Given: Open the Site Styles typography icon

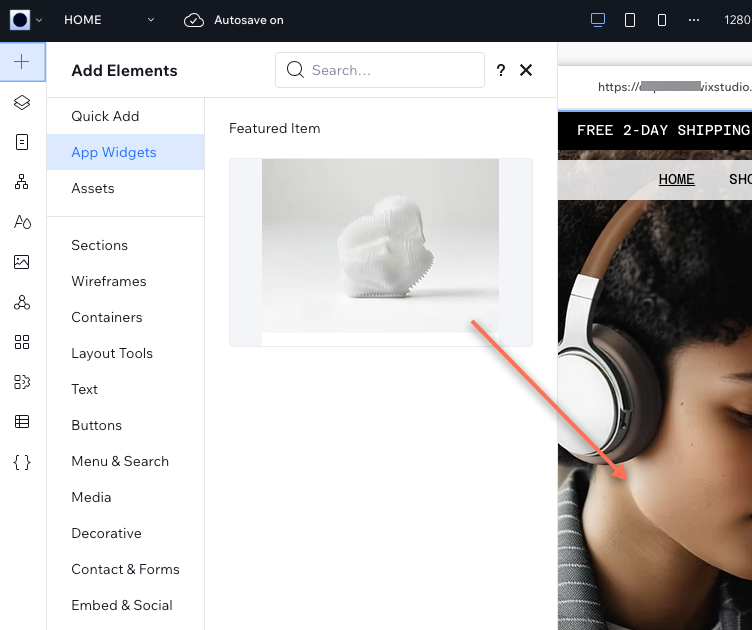Looking at the screenshot, I should [22, 222].
